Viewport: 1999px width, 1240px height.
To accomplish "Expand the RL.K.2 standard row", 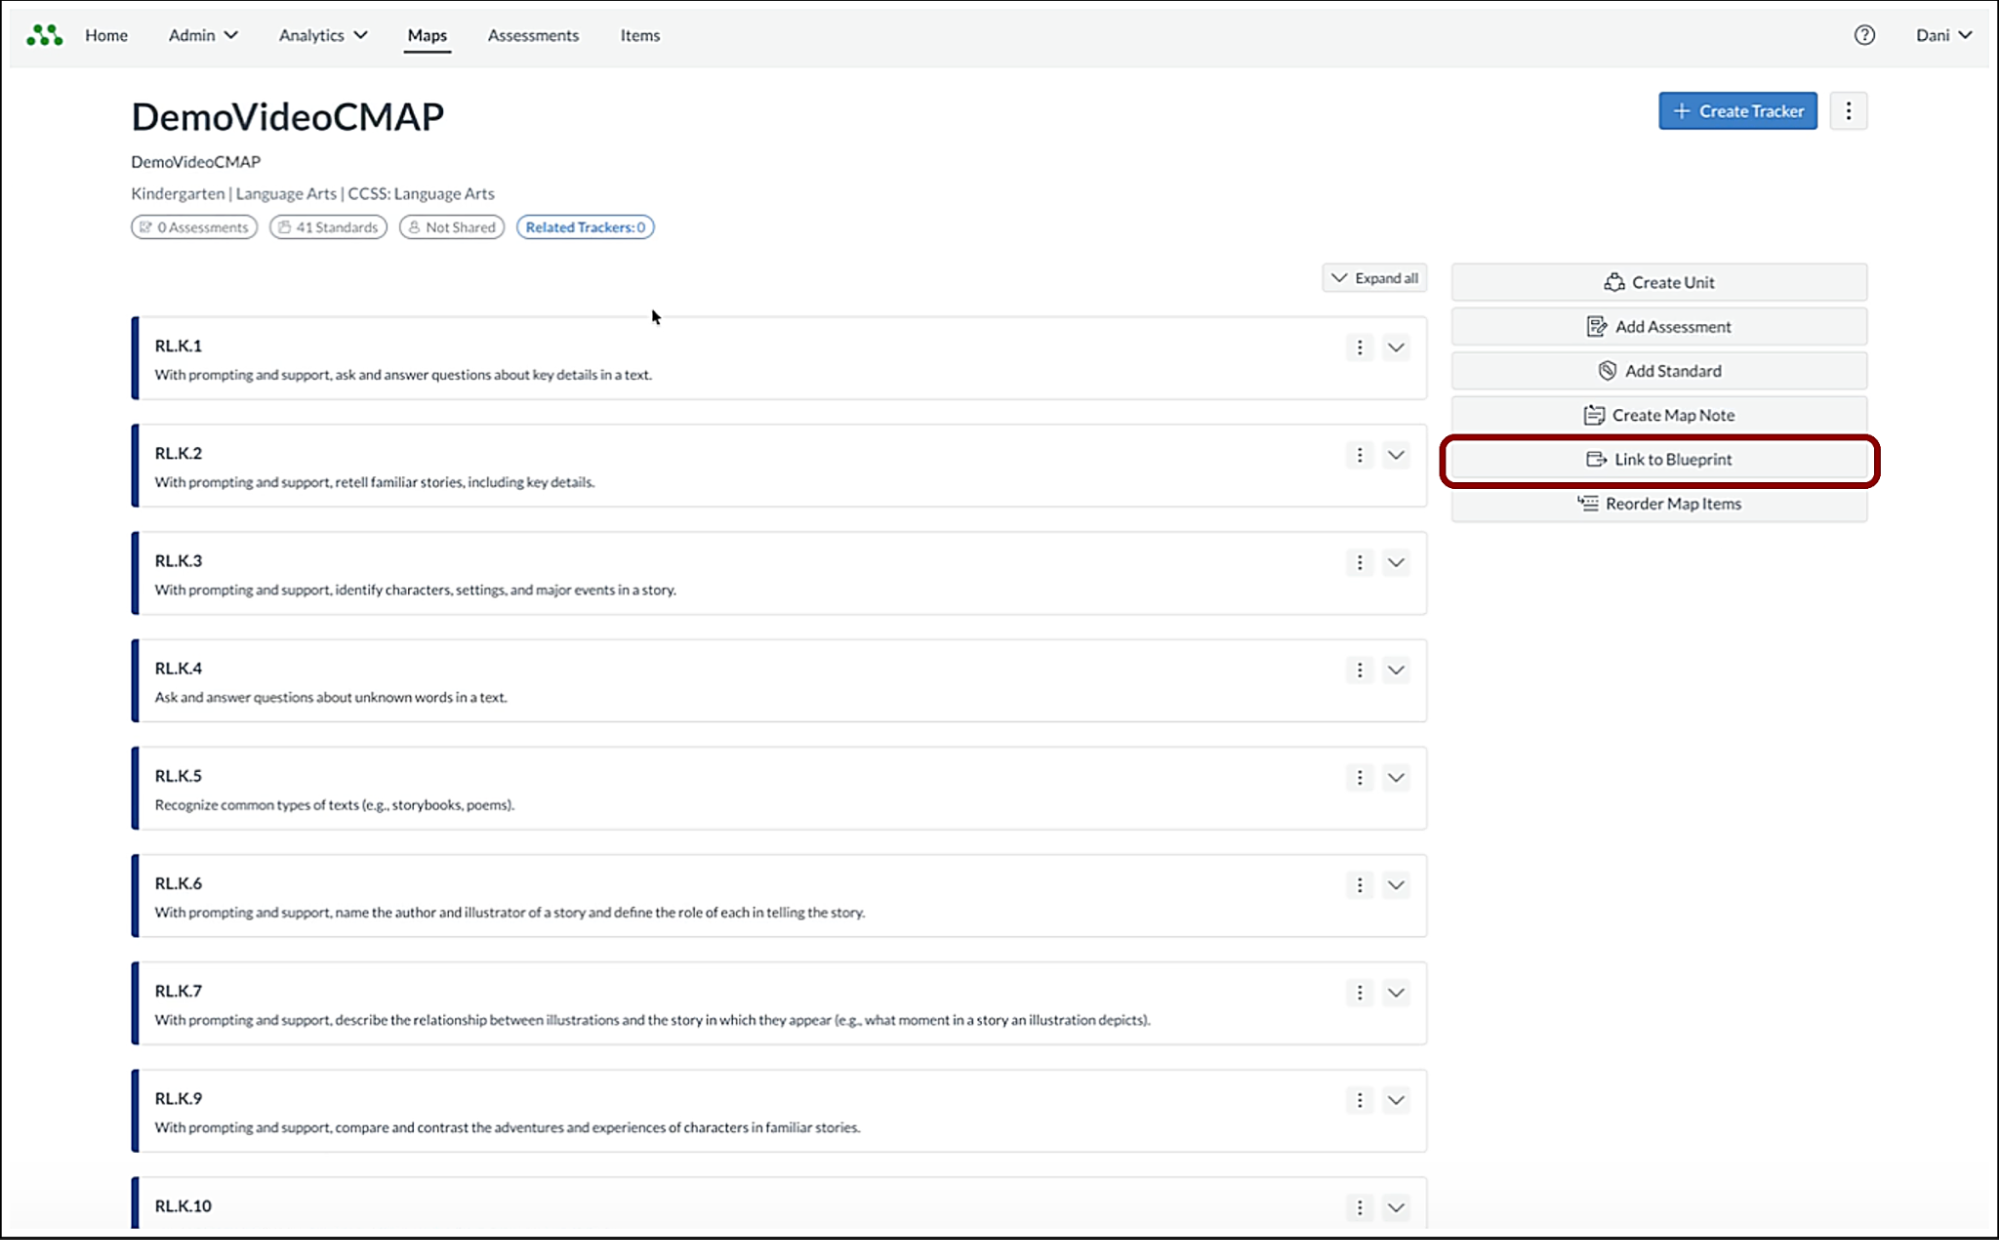I will (1396, 455).
